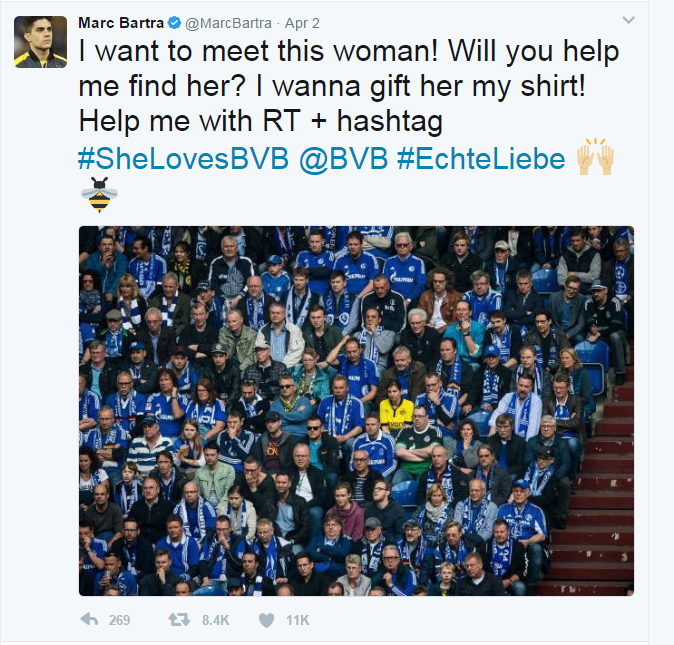Open the Apr 2 timestamp

(301, 21)
